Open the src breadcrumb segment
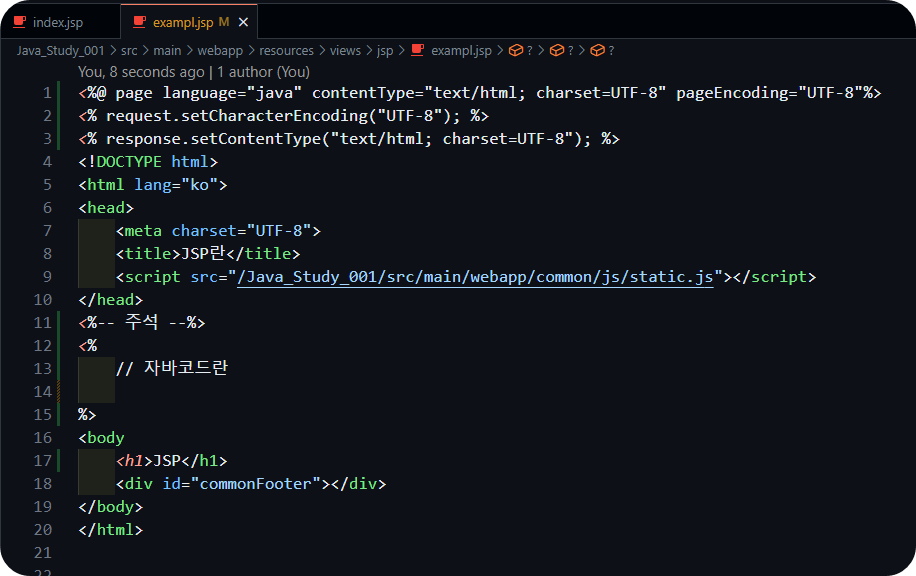The height and width of the screenshot is (576, 916). [129, 51]
